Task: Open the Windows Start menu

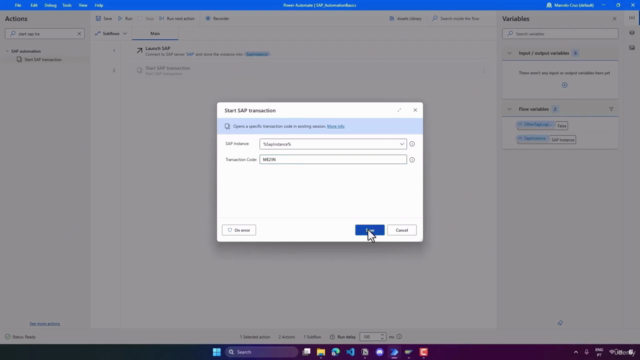Action: tap(217, 352)
